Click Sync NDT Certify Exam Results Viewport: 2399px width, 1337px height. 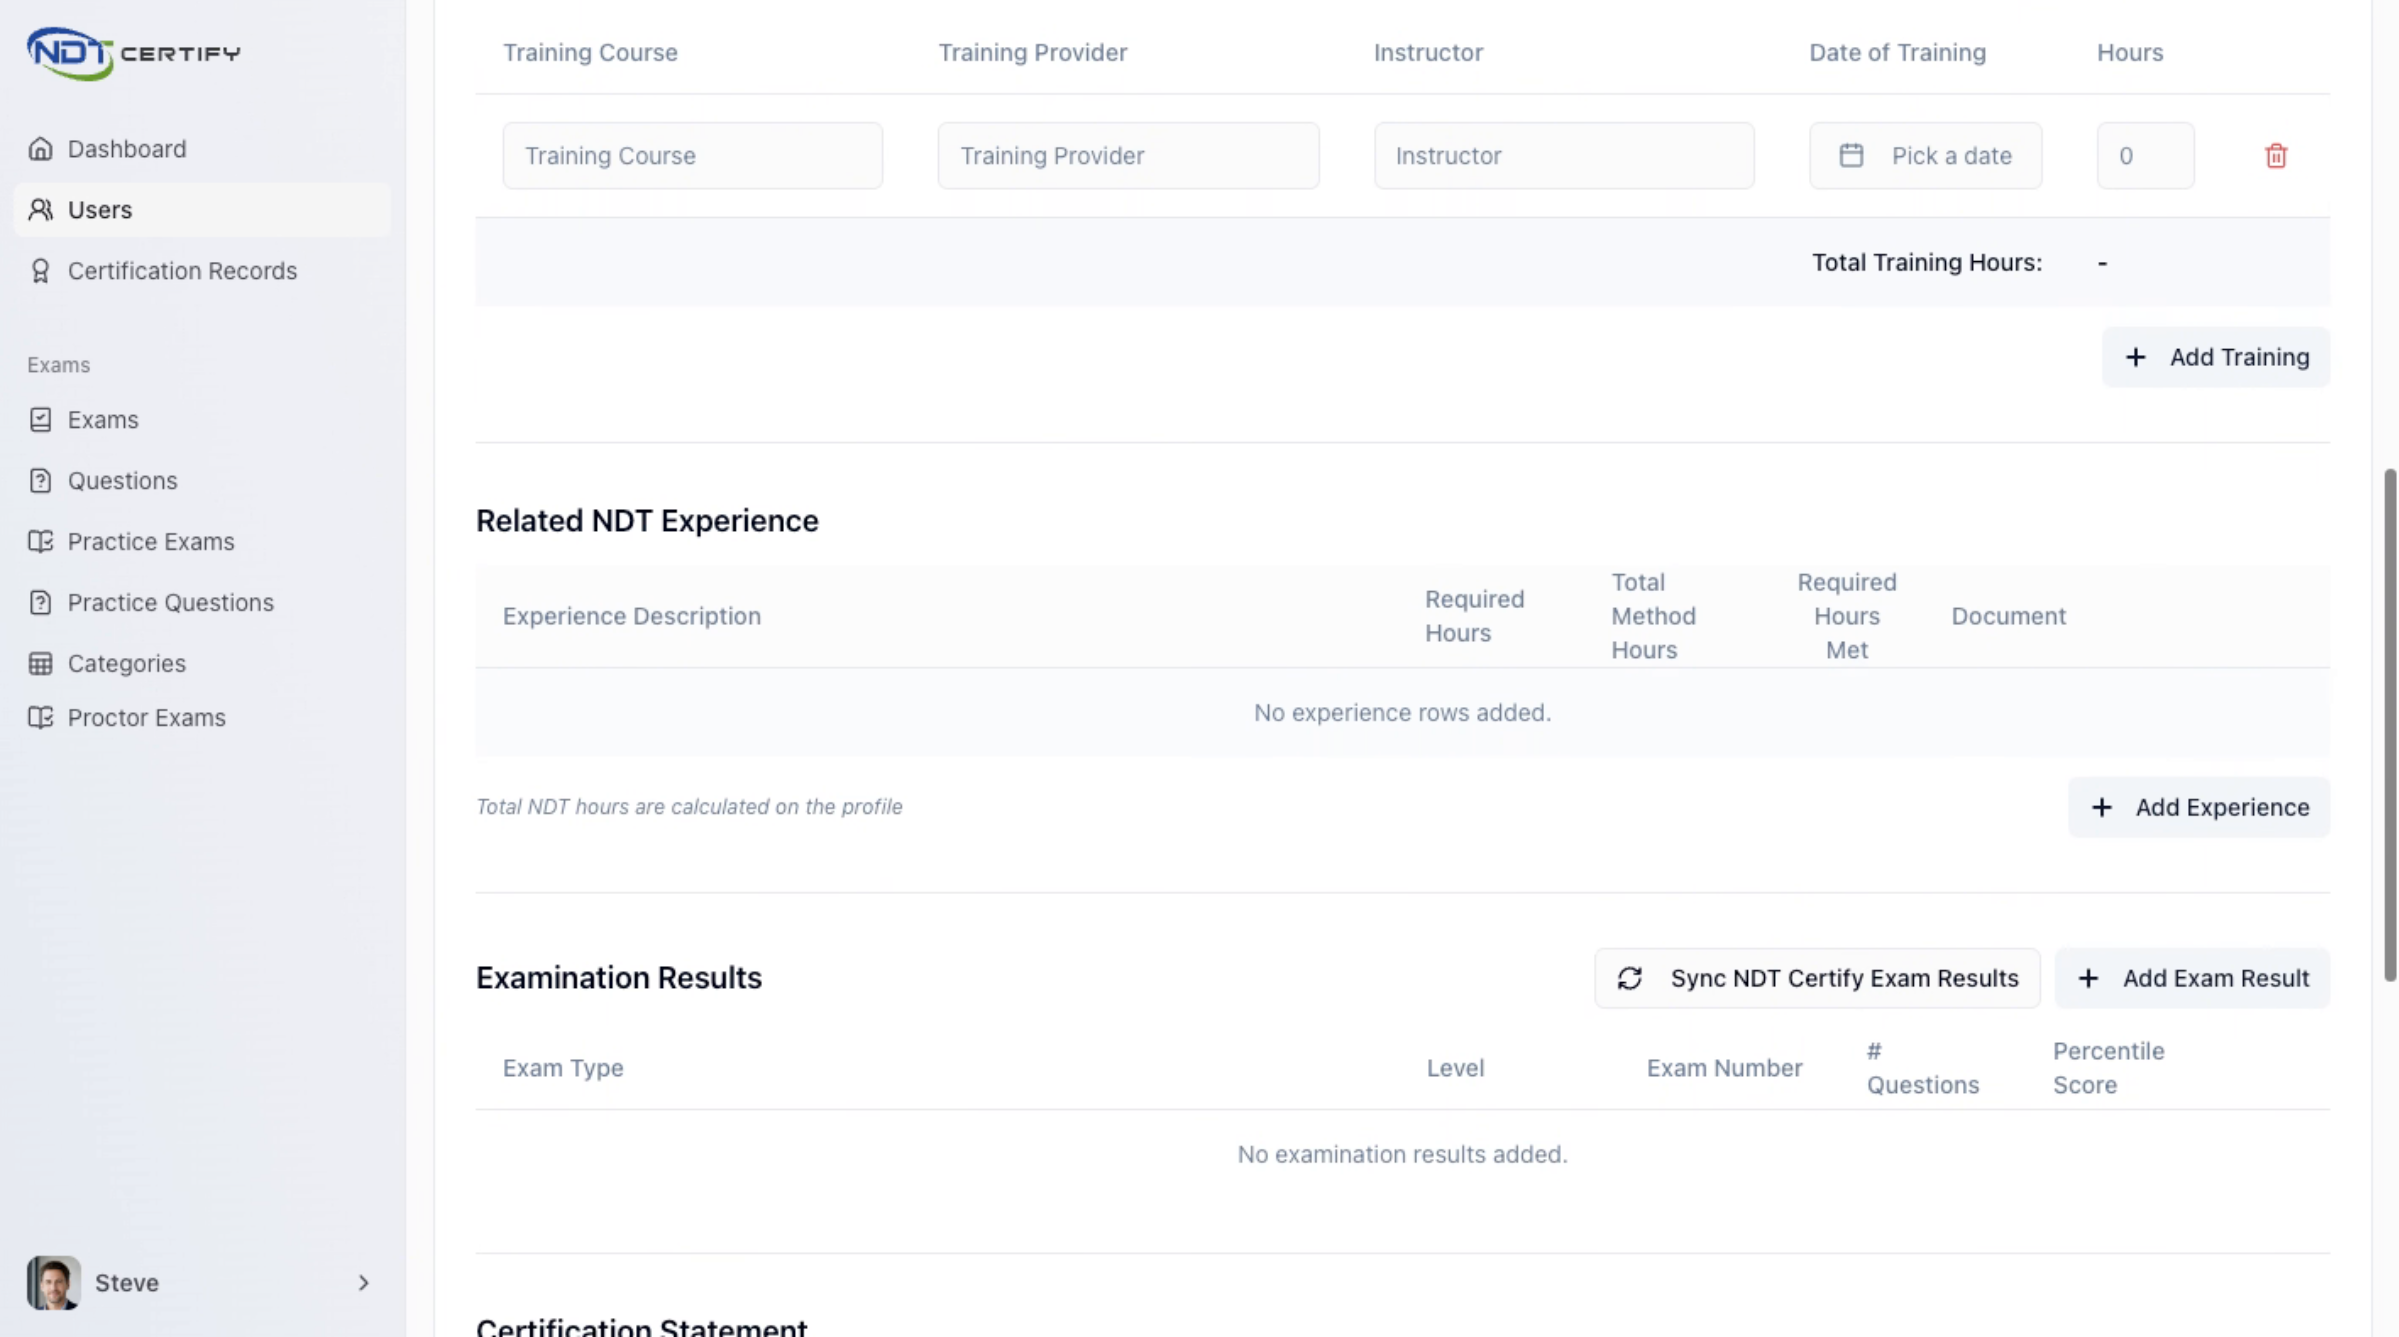click(x=1817, y=978)
